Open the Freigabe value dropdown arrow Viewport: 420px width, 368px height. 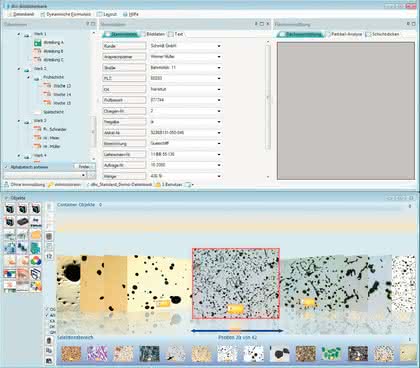click(x=219, y=122)
